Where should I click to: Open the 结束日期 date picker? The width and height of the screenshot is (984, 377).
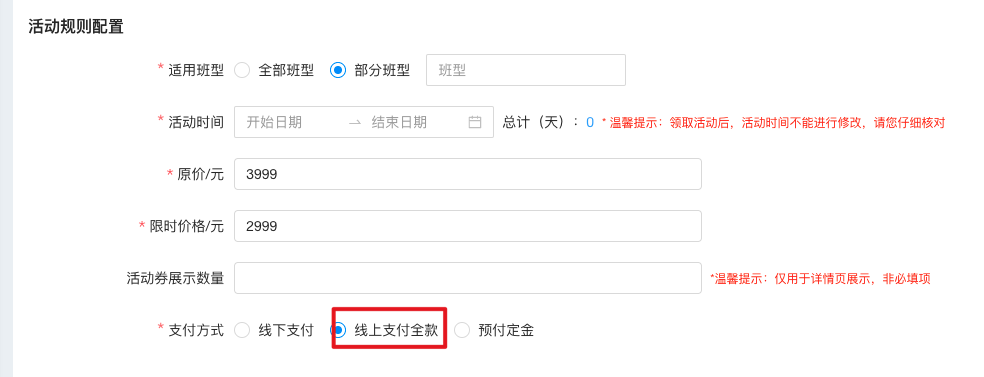(x=399, y=122)
